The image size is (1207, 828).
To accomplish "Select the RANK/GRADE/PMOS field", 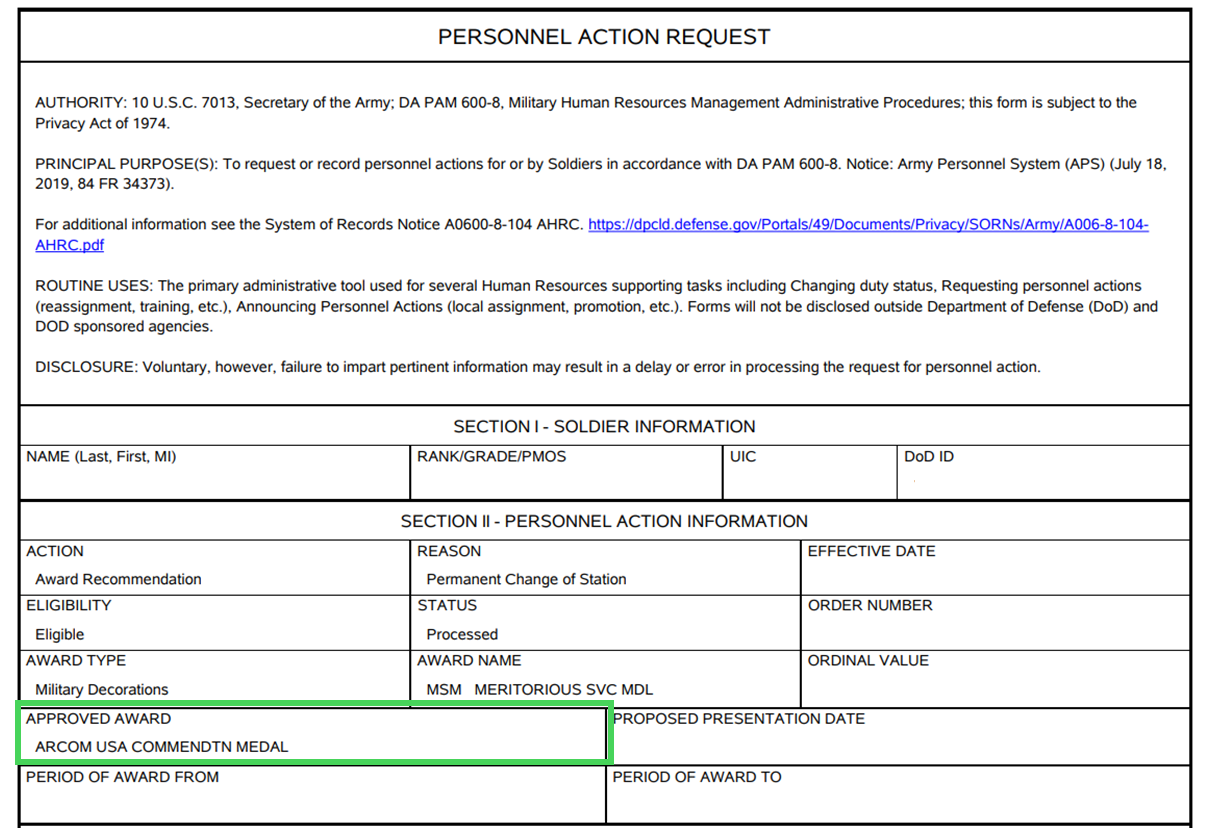I will click(566, 473).
